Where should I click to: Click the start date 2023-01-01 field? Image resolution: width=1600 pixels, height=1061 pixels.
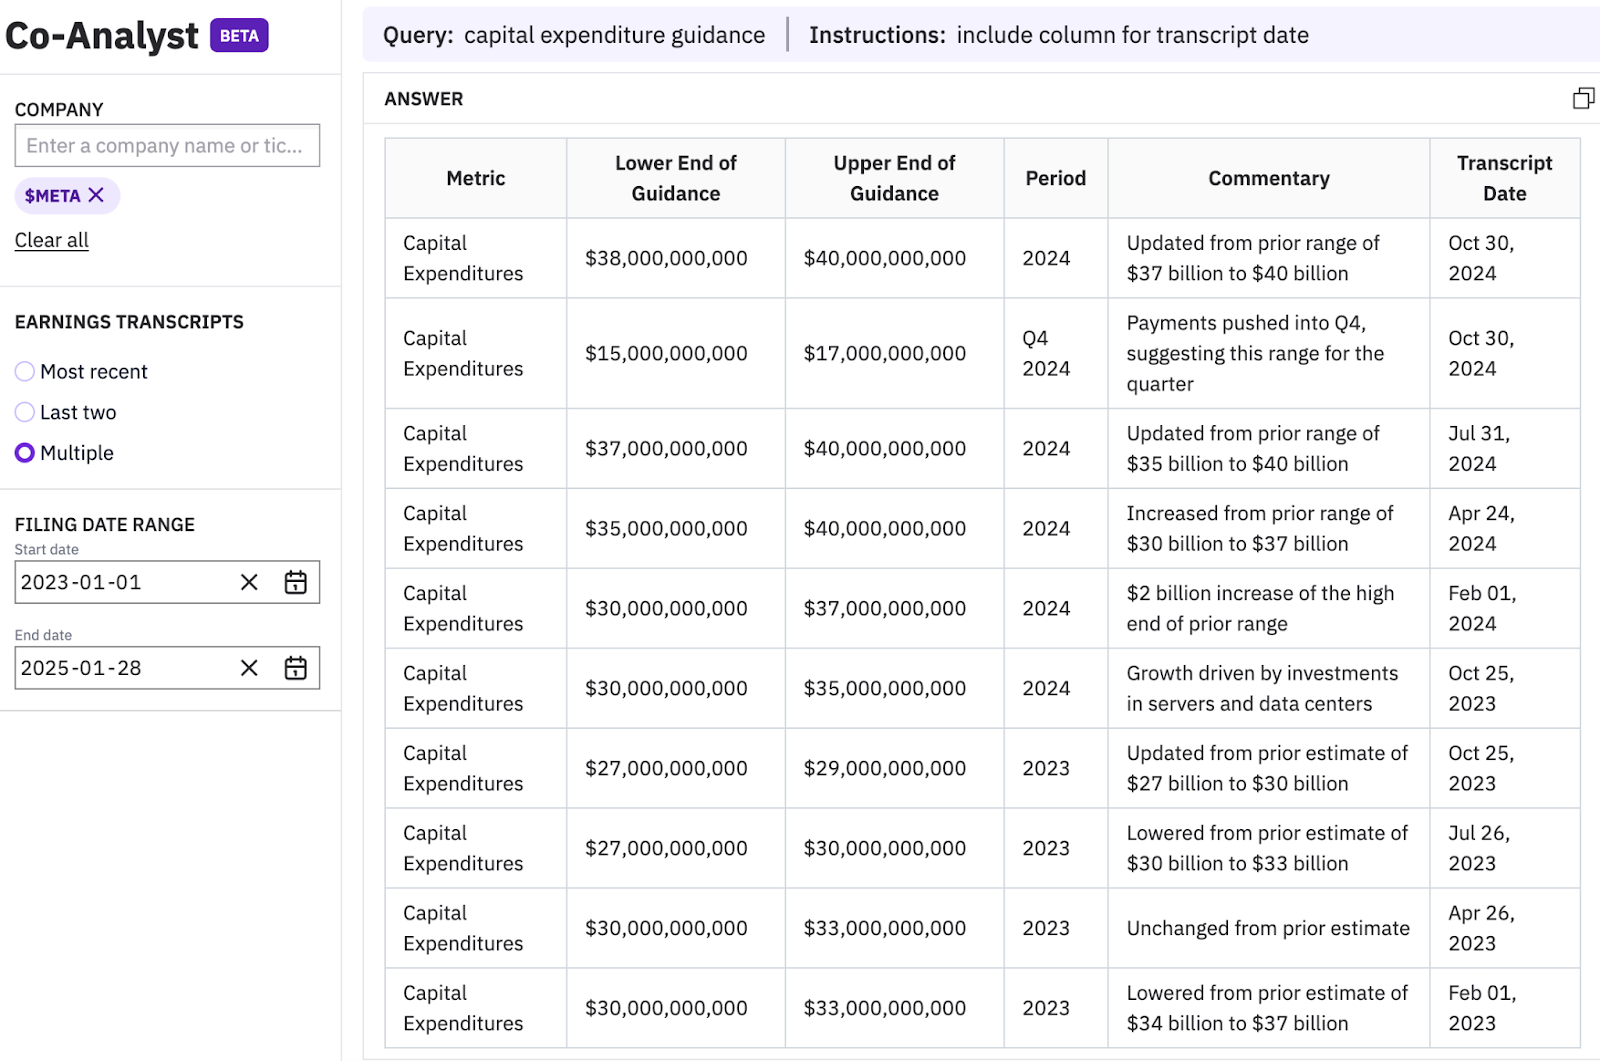120,582
